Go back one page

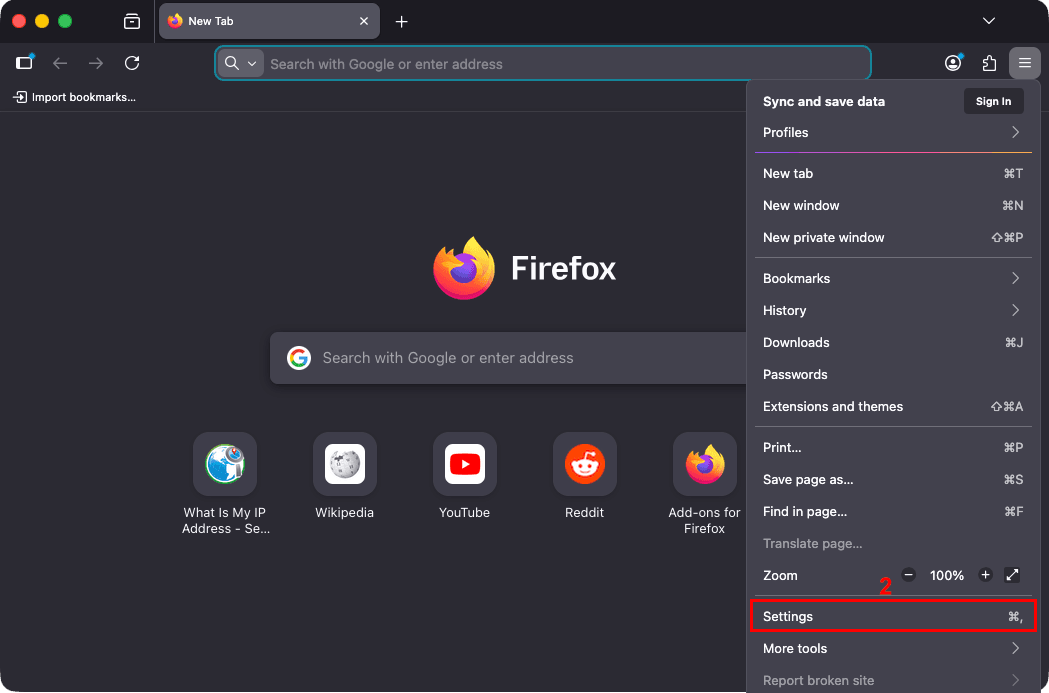pyautogui.click(x=60, y=64)
